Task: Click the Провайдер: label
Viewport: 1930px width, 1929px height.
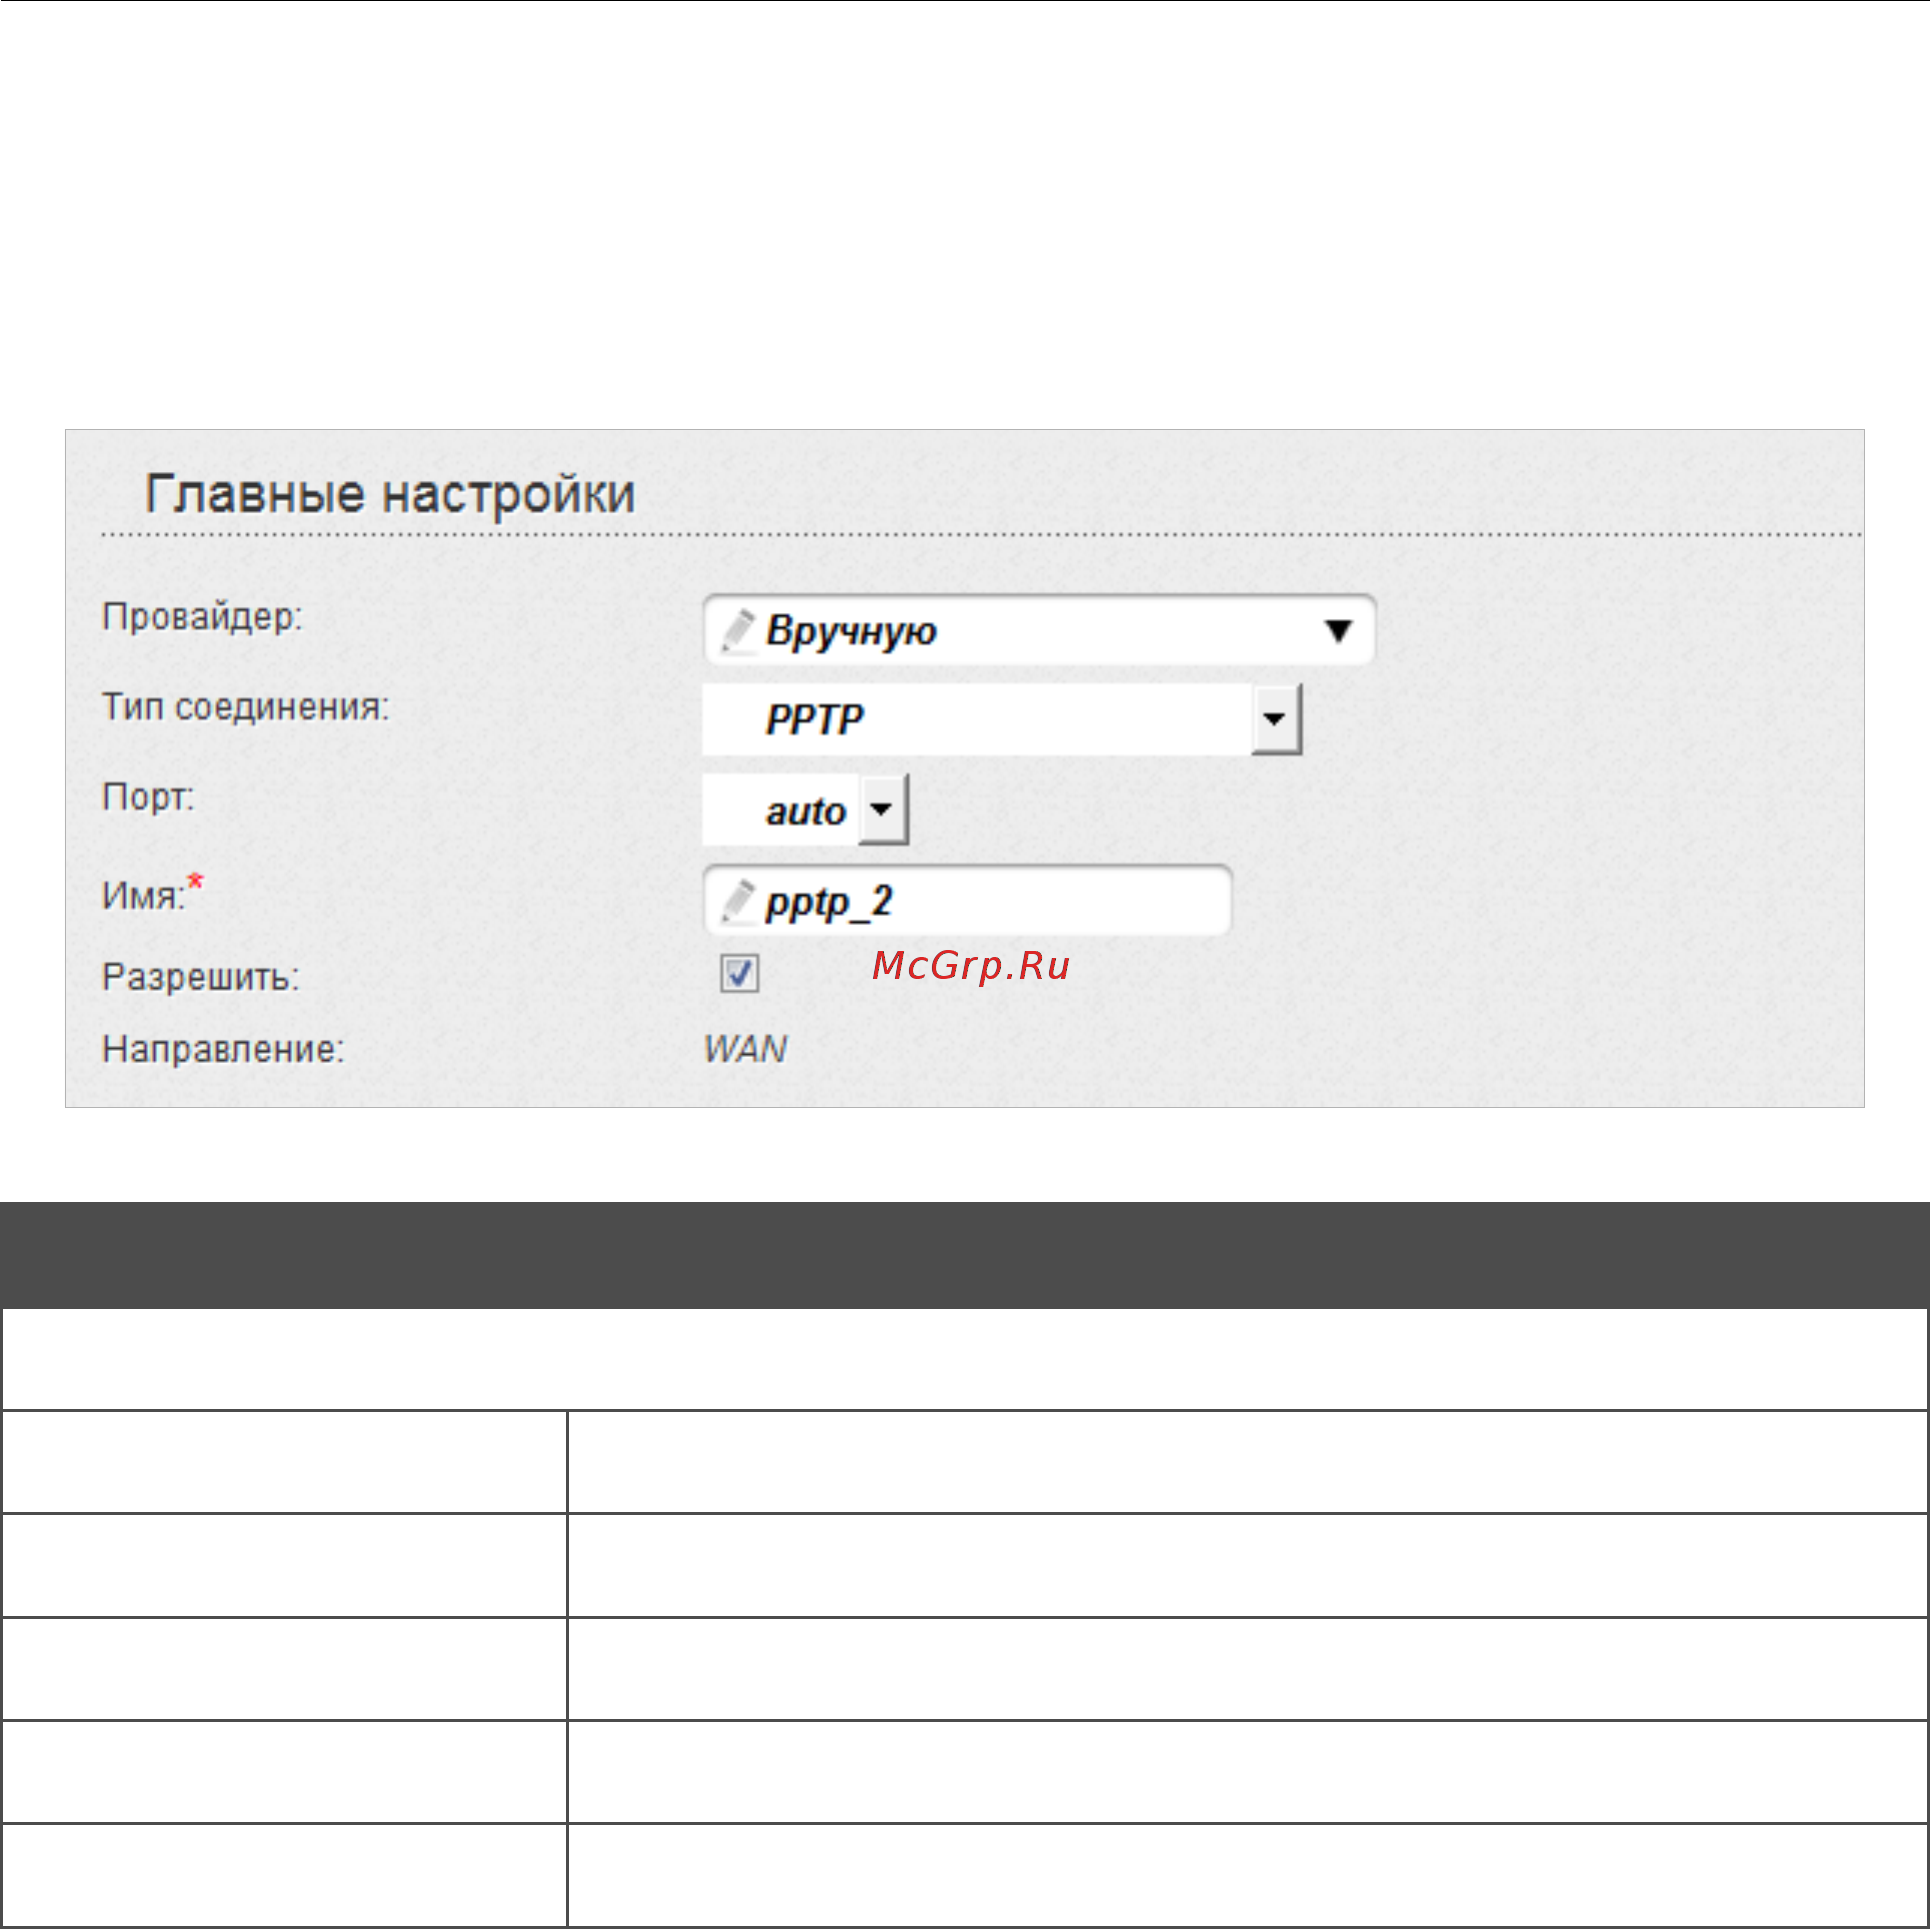Action: (x=202, y=617)
